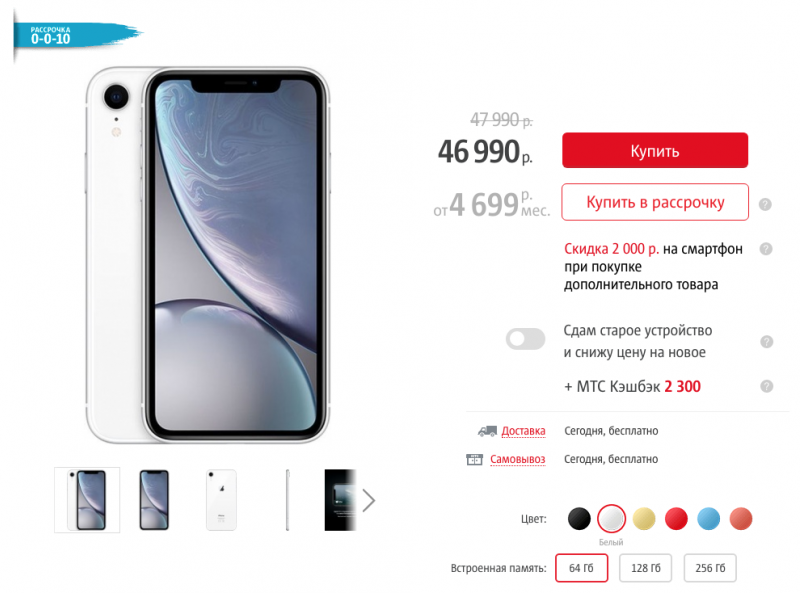Viewport: 800px width, 593px height.
Task: Click the pickup store icon
Action: (474, 459)
